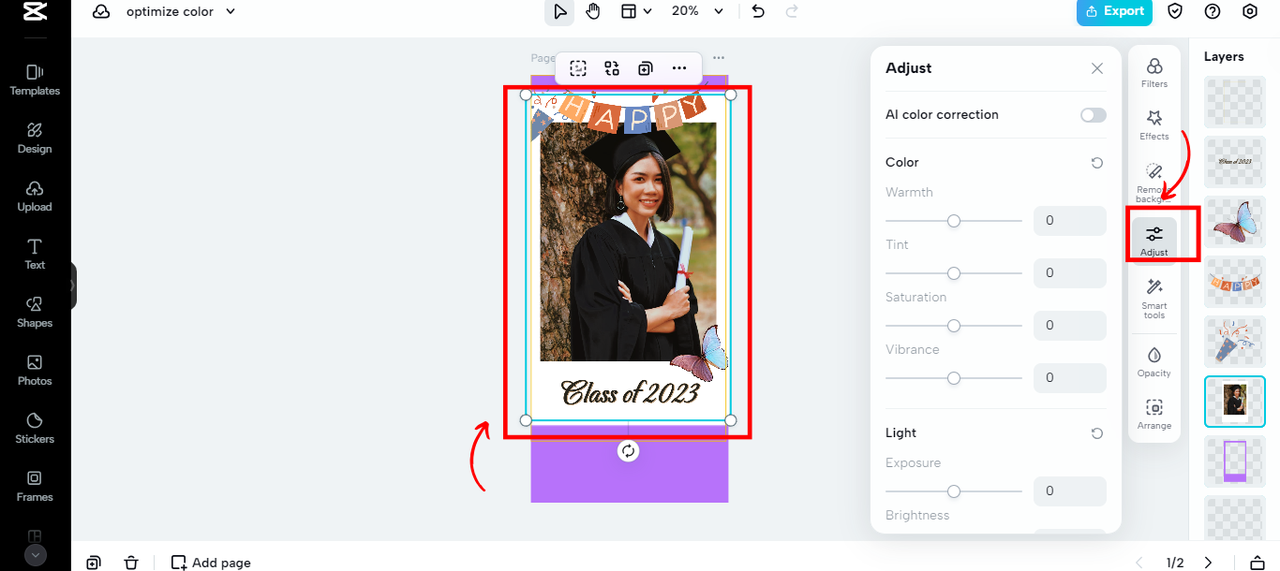Open the Photos panel
1280x571 pixels.
coord(35,370)
